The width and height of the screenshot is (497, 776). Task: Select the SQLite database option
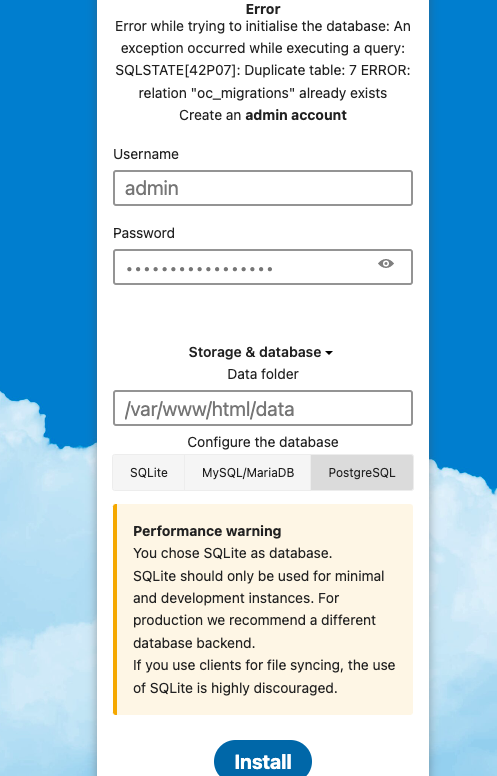click(149, 473)
